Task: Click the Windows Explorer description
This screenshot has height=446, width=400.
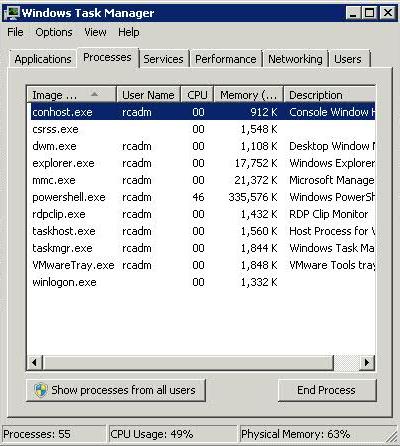Action: click(332, 163)
